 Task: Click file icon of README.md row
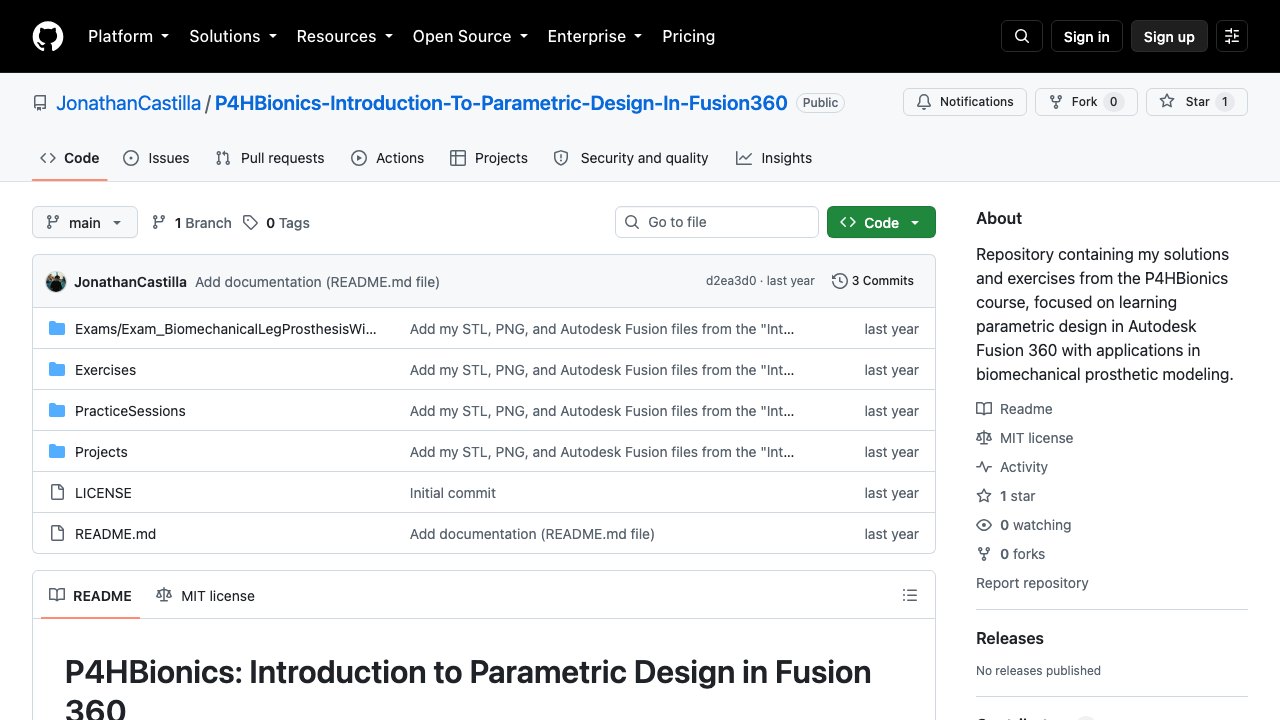[57, 534]
